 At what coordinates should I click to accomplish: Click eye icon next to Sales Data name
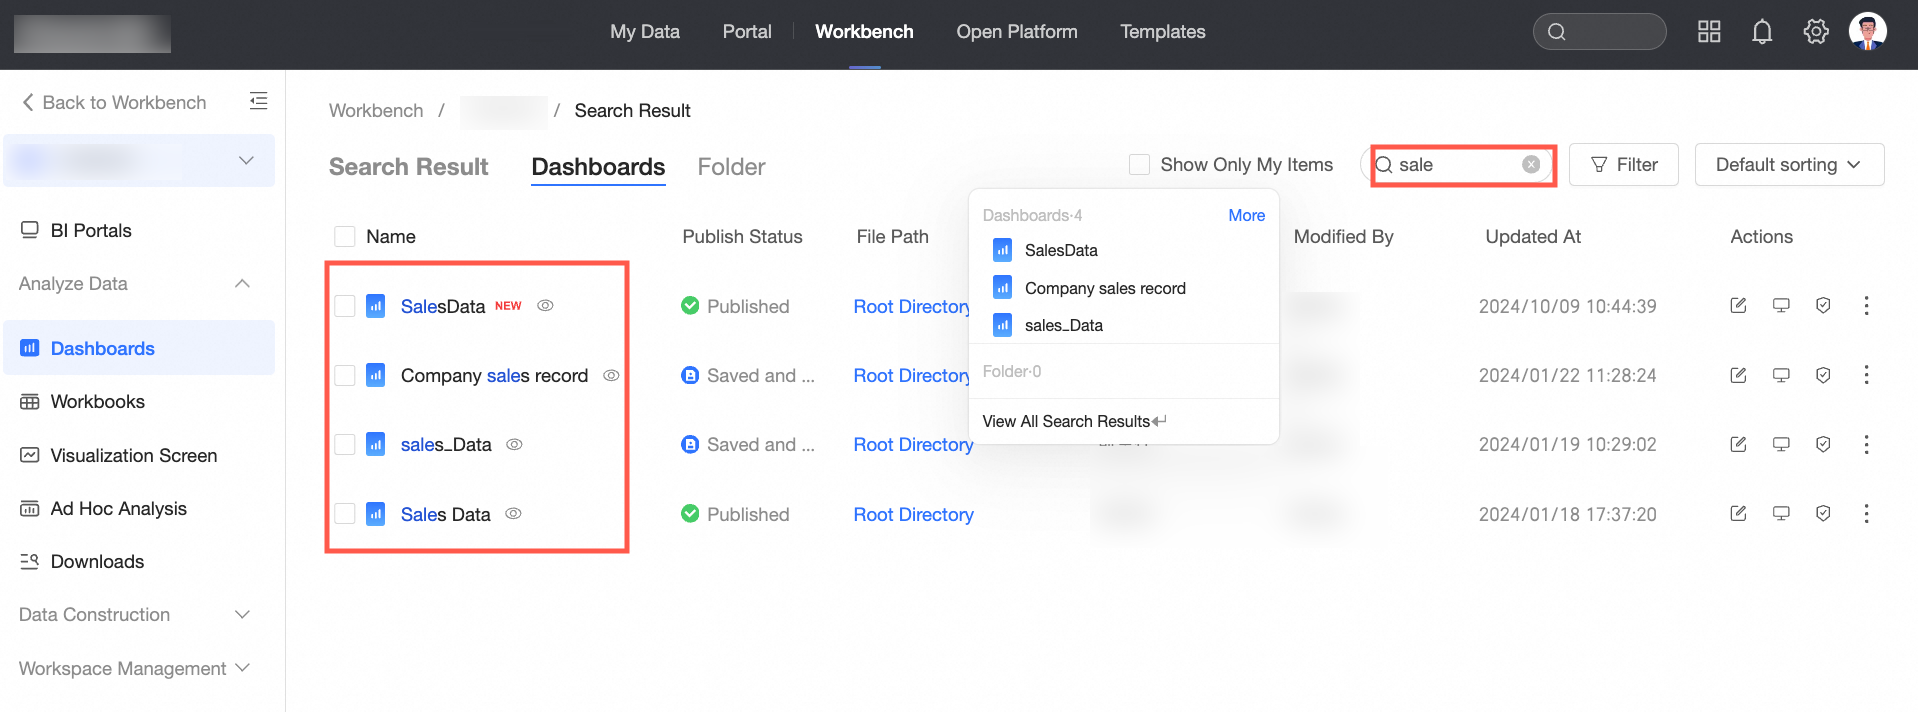[x=513, y=513]
